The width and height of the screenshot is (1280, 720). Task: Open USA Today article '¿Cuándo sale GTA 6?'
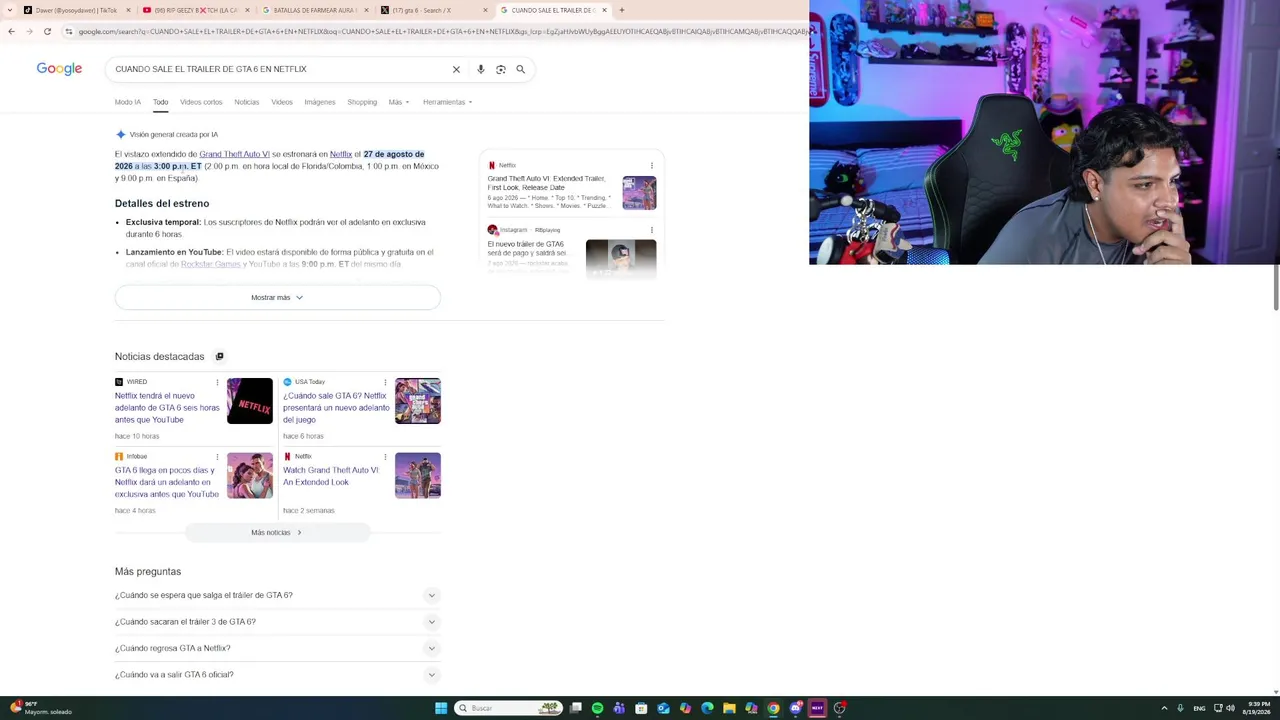click(x=336, y=407)
